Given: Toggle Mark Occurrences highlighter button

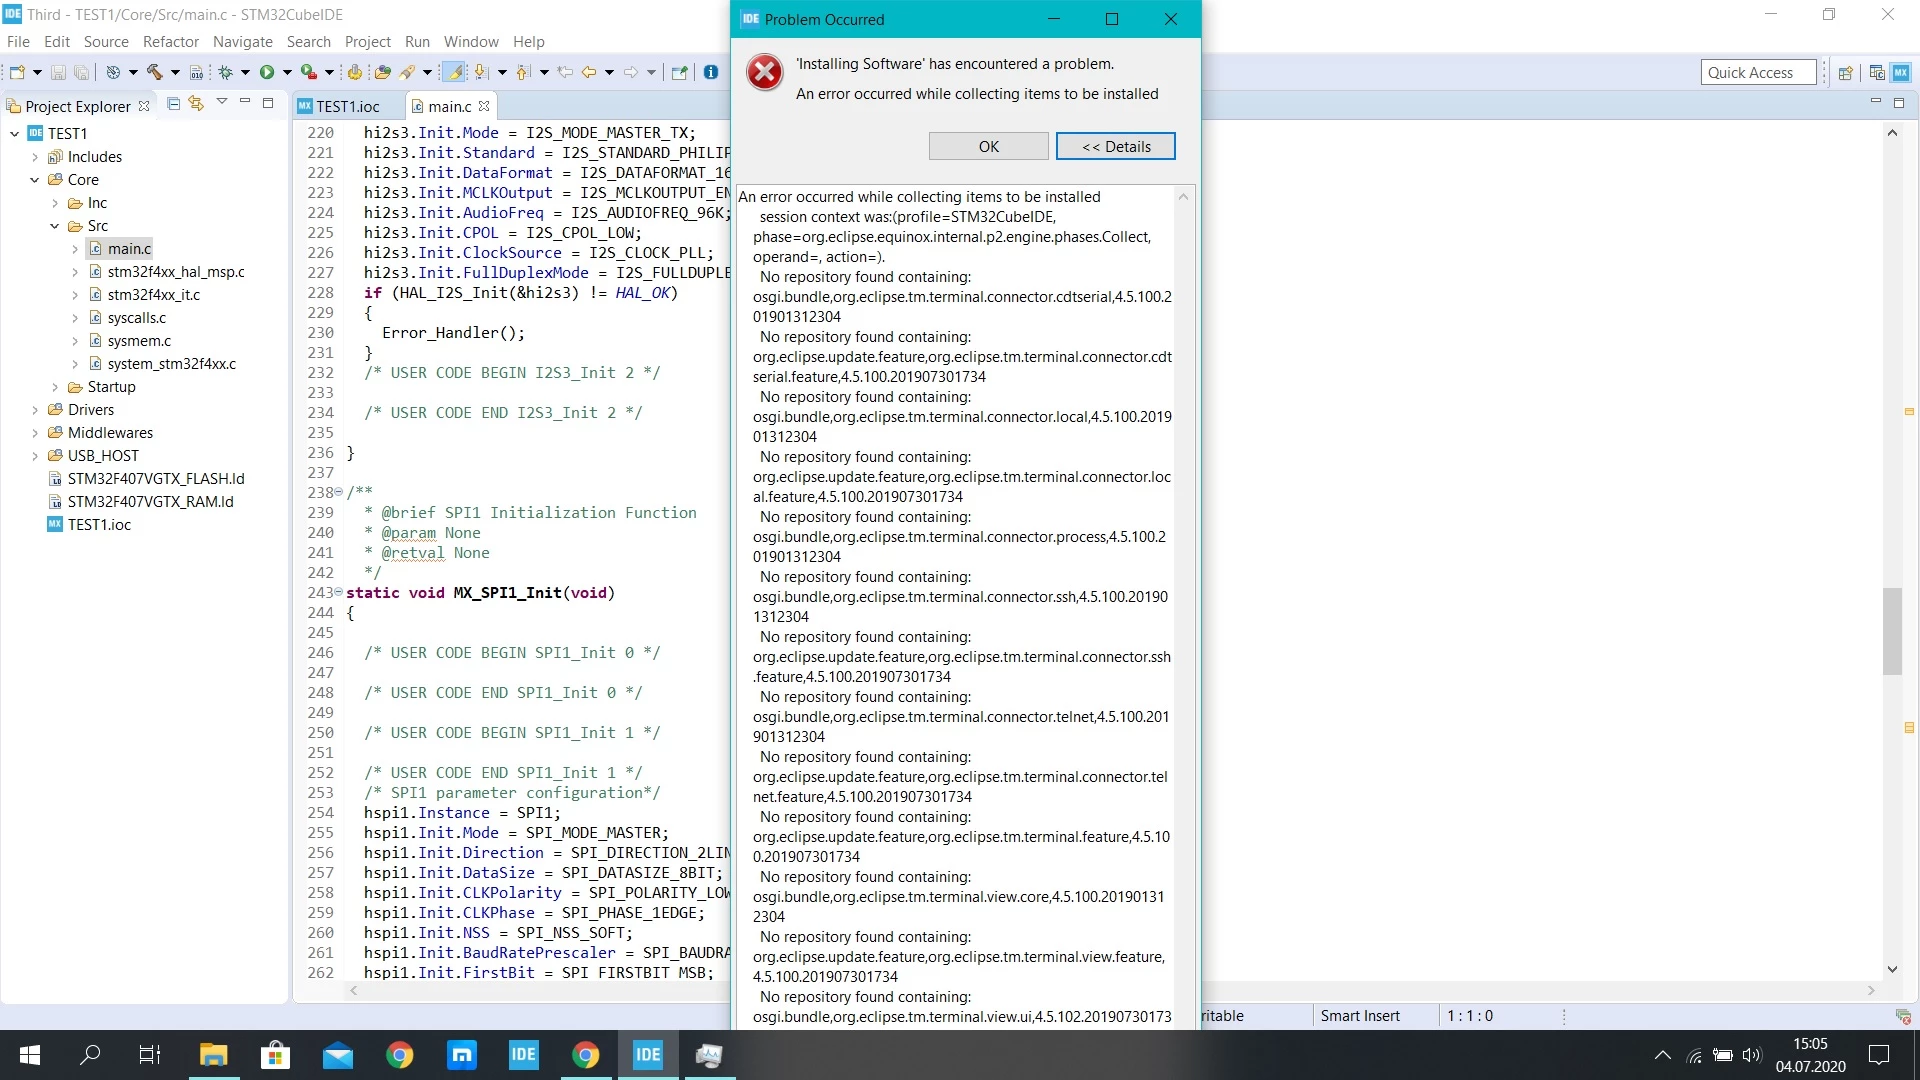Looking at the screenshot, I should pos(454,72).
